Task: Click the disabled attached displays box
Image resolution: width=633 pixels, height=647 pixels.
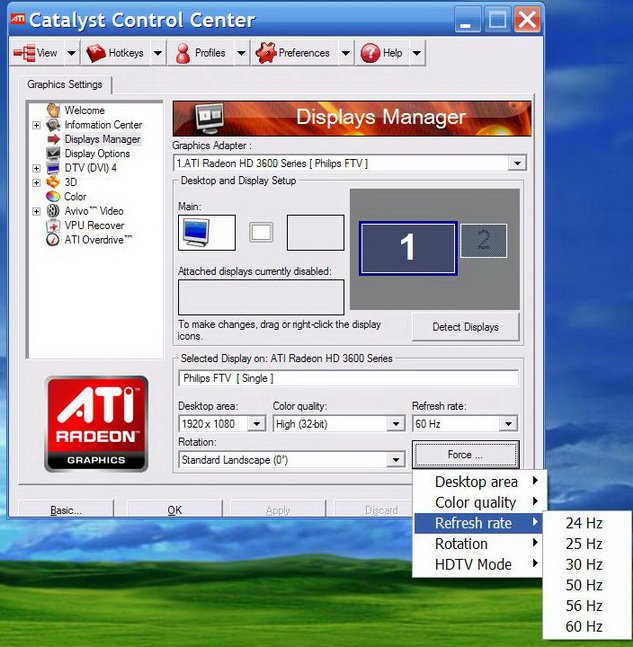Action: tap(261, 297)
